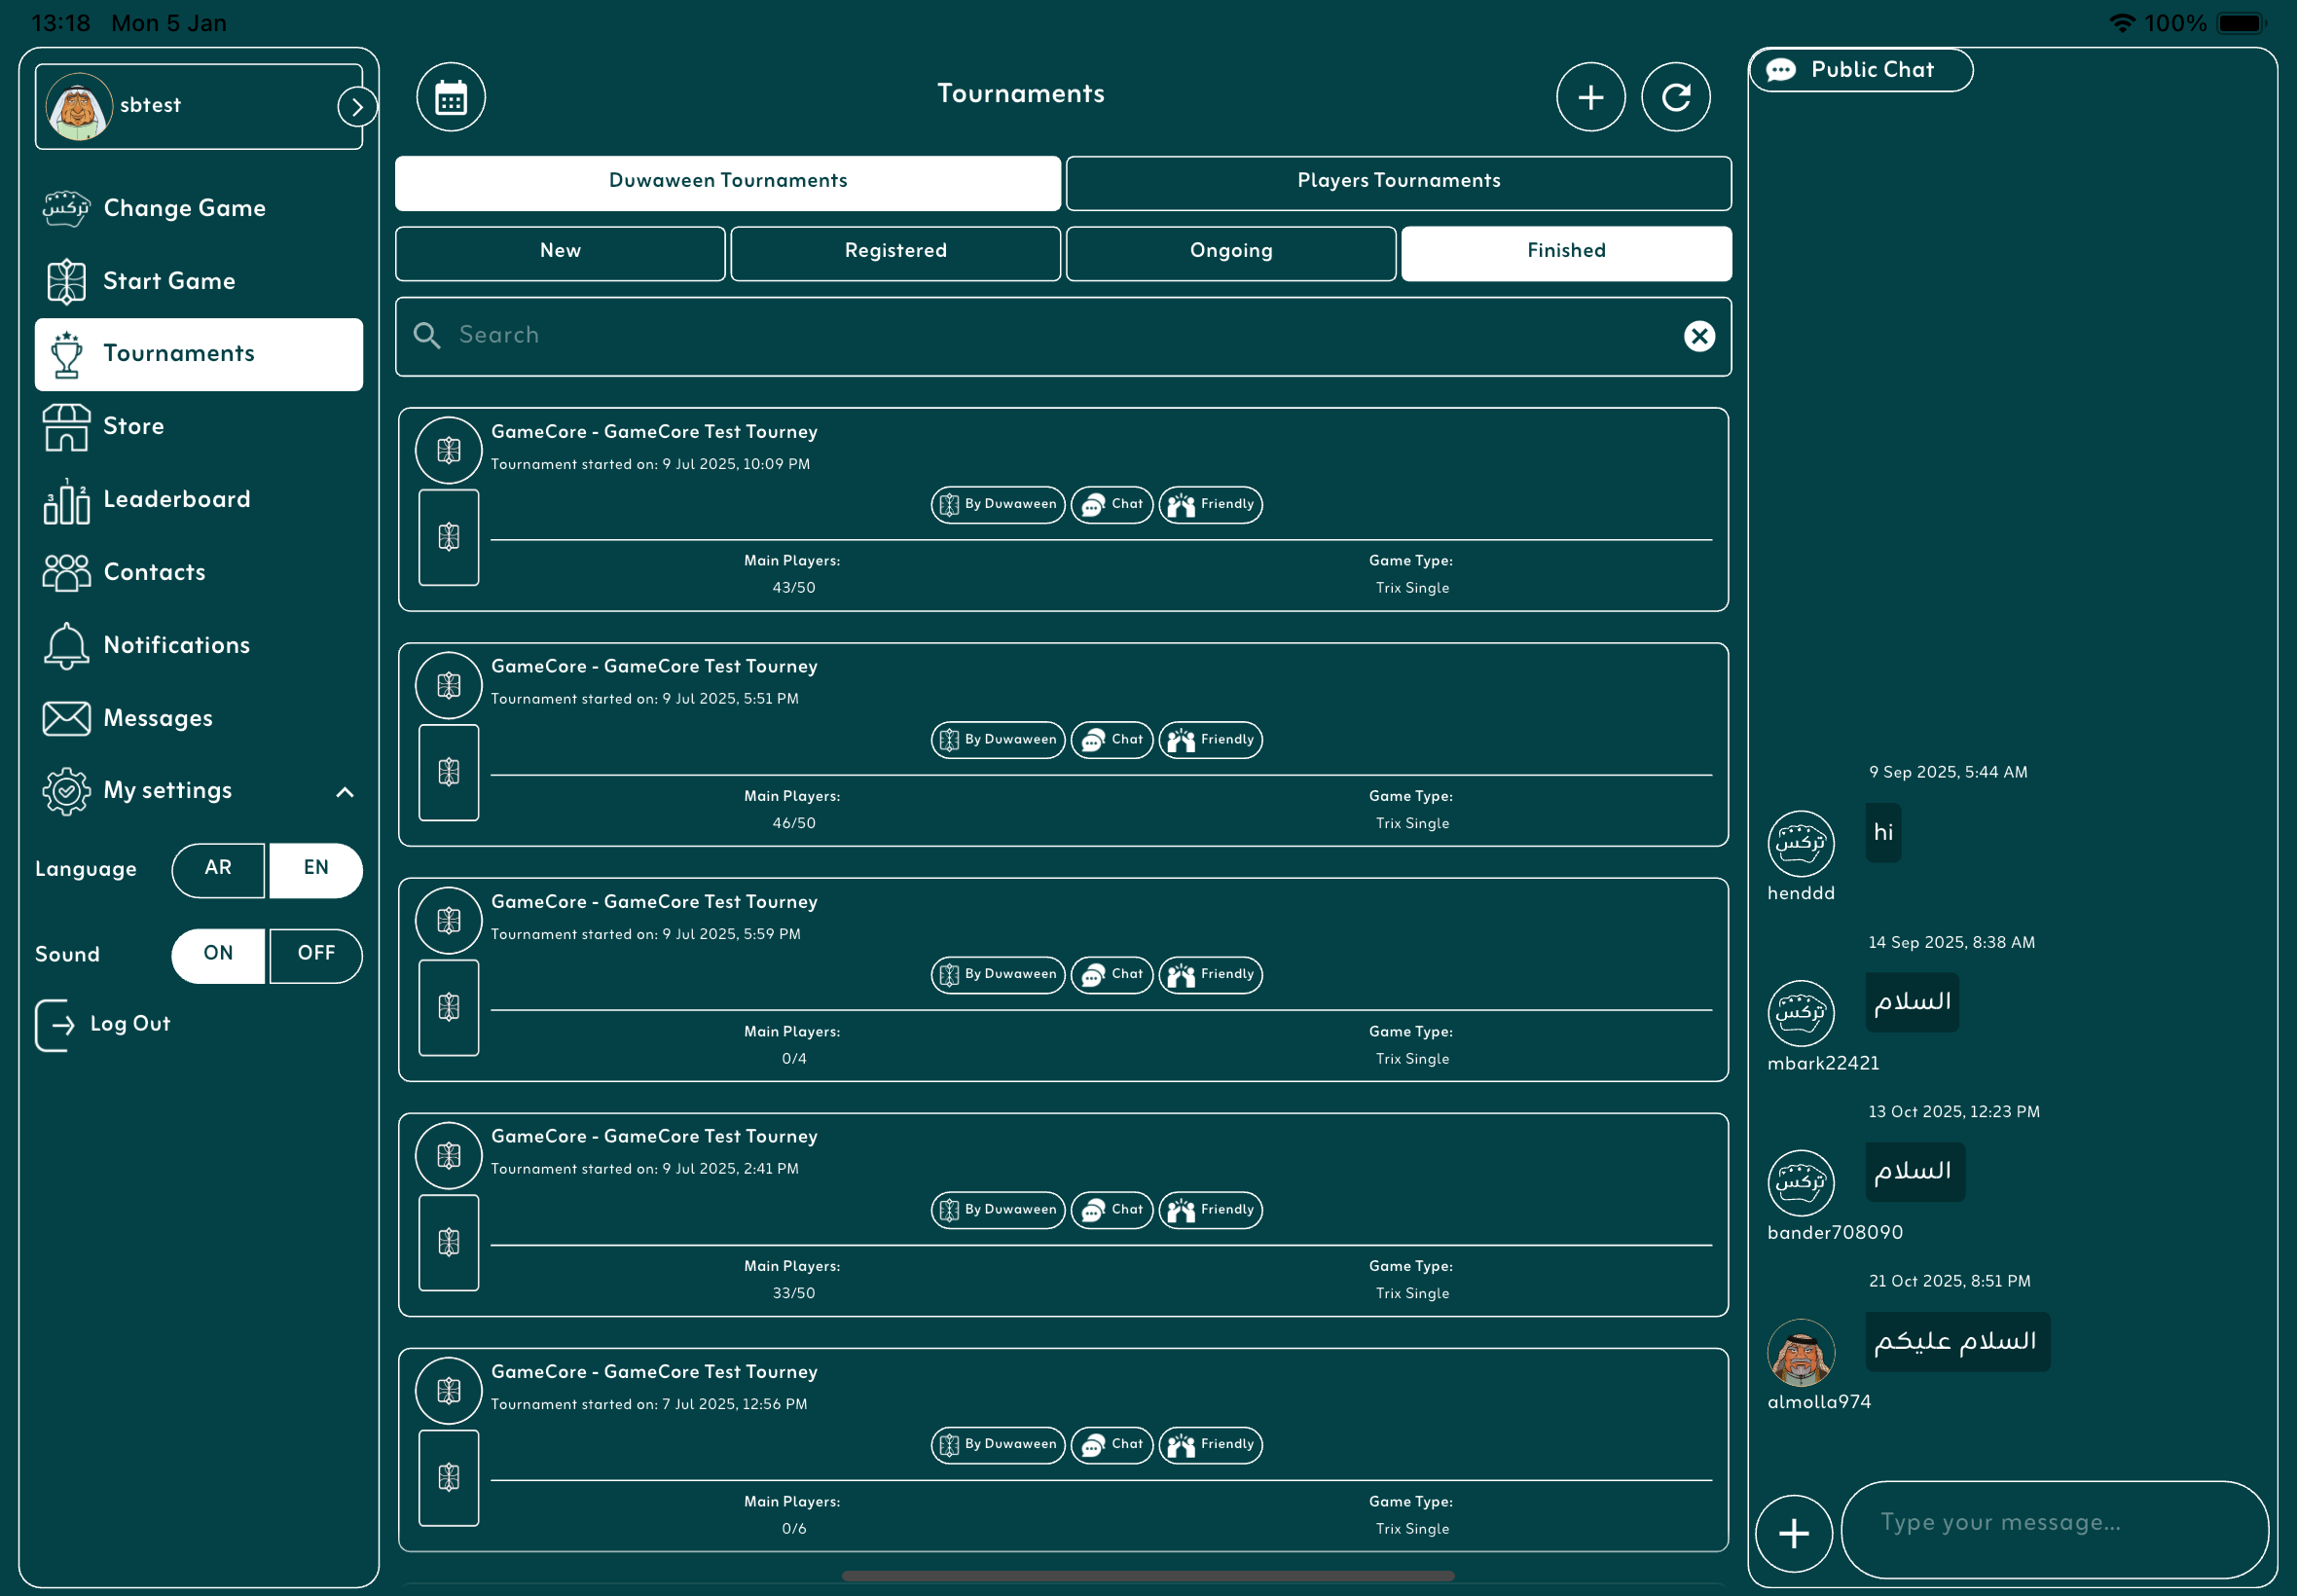Refresh the tournaments list
This screenshot has height=1596, width=2297.
tap(1675, 97)
